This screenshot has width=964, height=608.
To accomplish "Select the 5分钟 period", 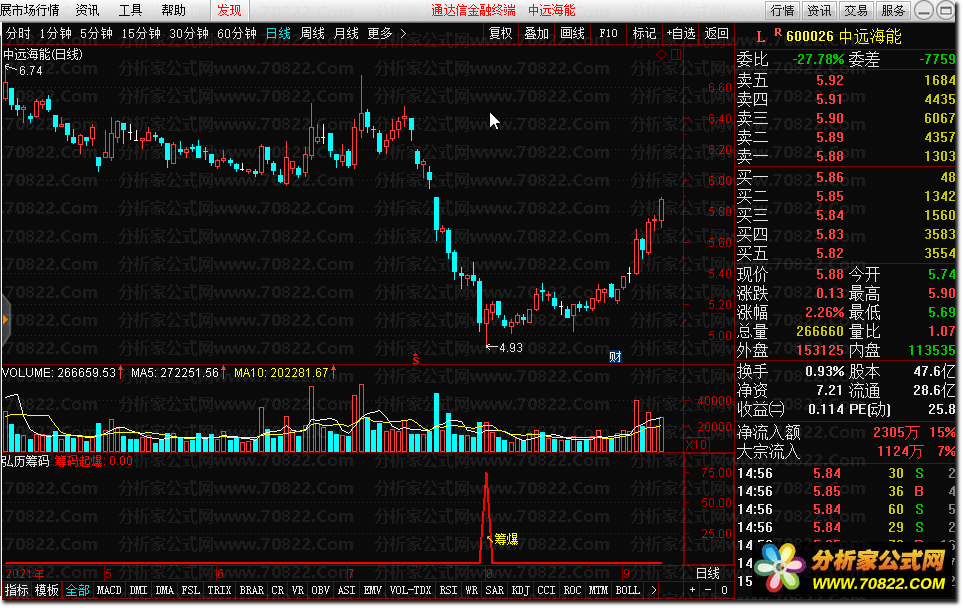I will pos(97,34).
